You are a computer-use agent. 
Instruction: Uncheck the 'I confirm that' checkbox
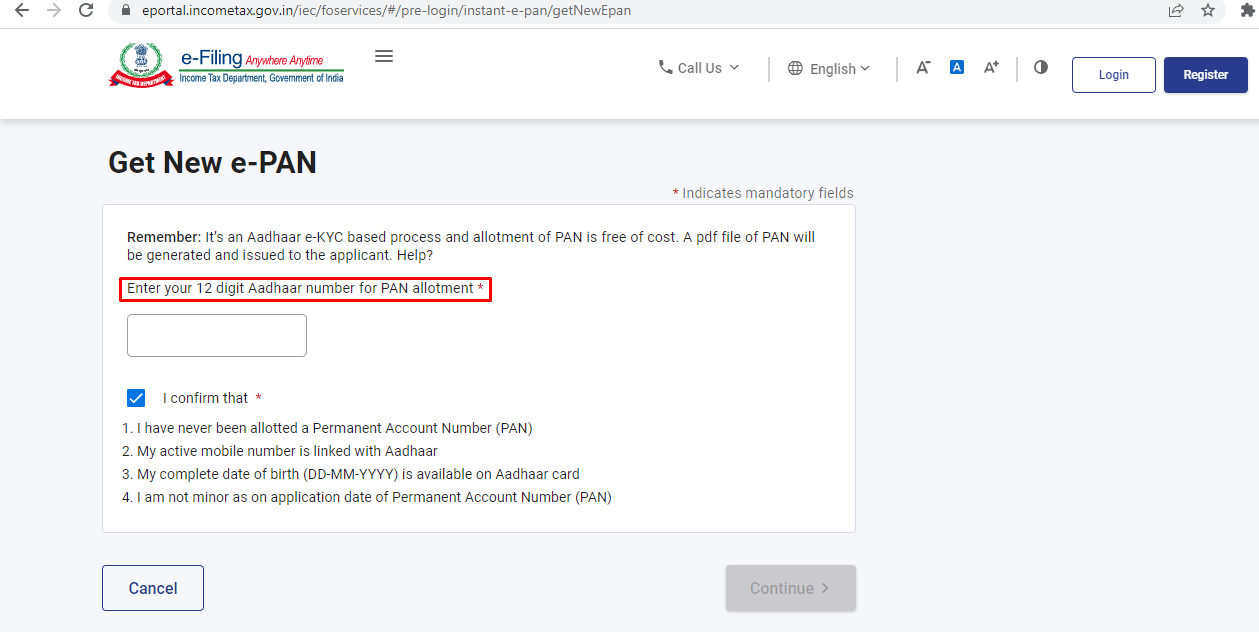pyautogui.click(x=136, y=398)
